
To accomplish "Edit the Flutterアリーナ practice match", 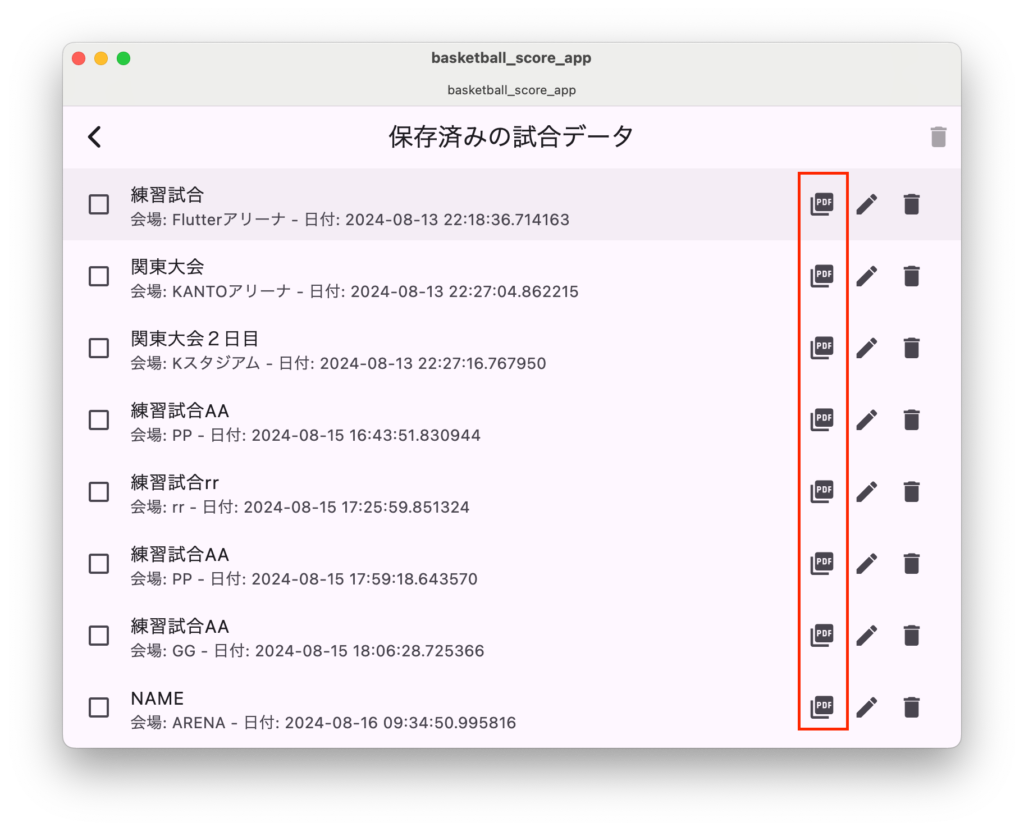I will (867, 204).
